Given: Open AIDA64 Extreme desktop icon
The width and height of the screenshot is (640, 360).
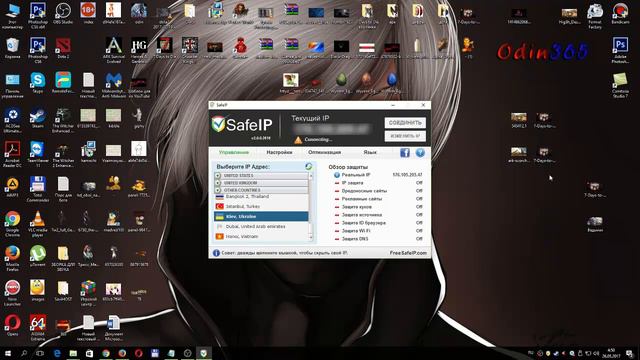Looking at the screenshot, I should (x=38, y=328).
